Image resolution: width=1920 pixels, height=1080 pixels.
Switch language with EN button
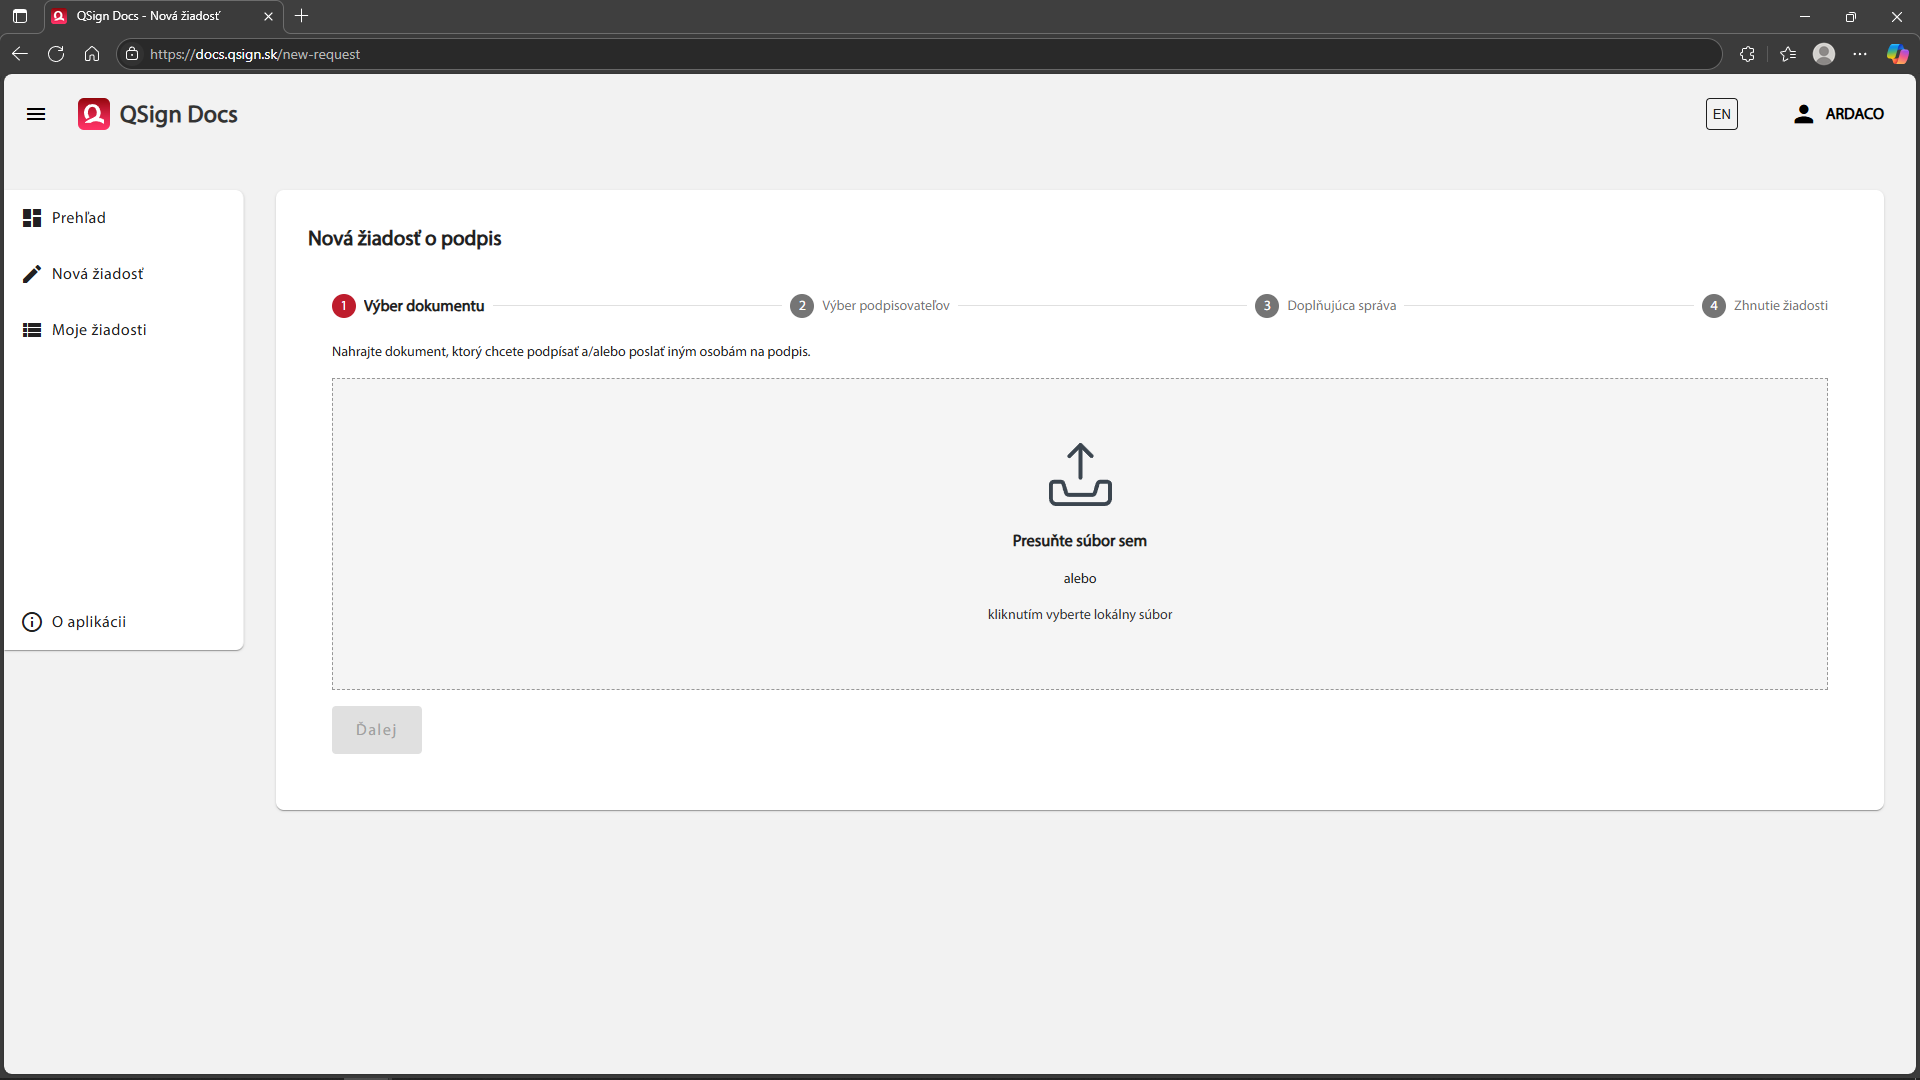click(1721, 114)
